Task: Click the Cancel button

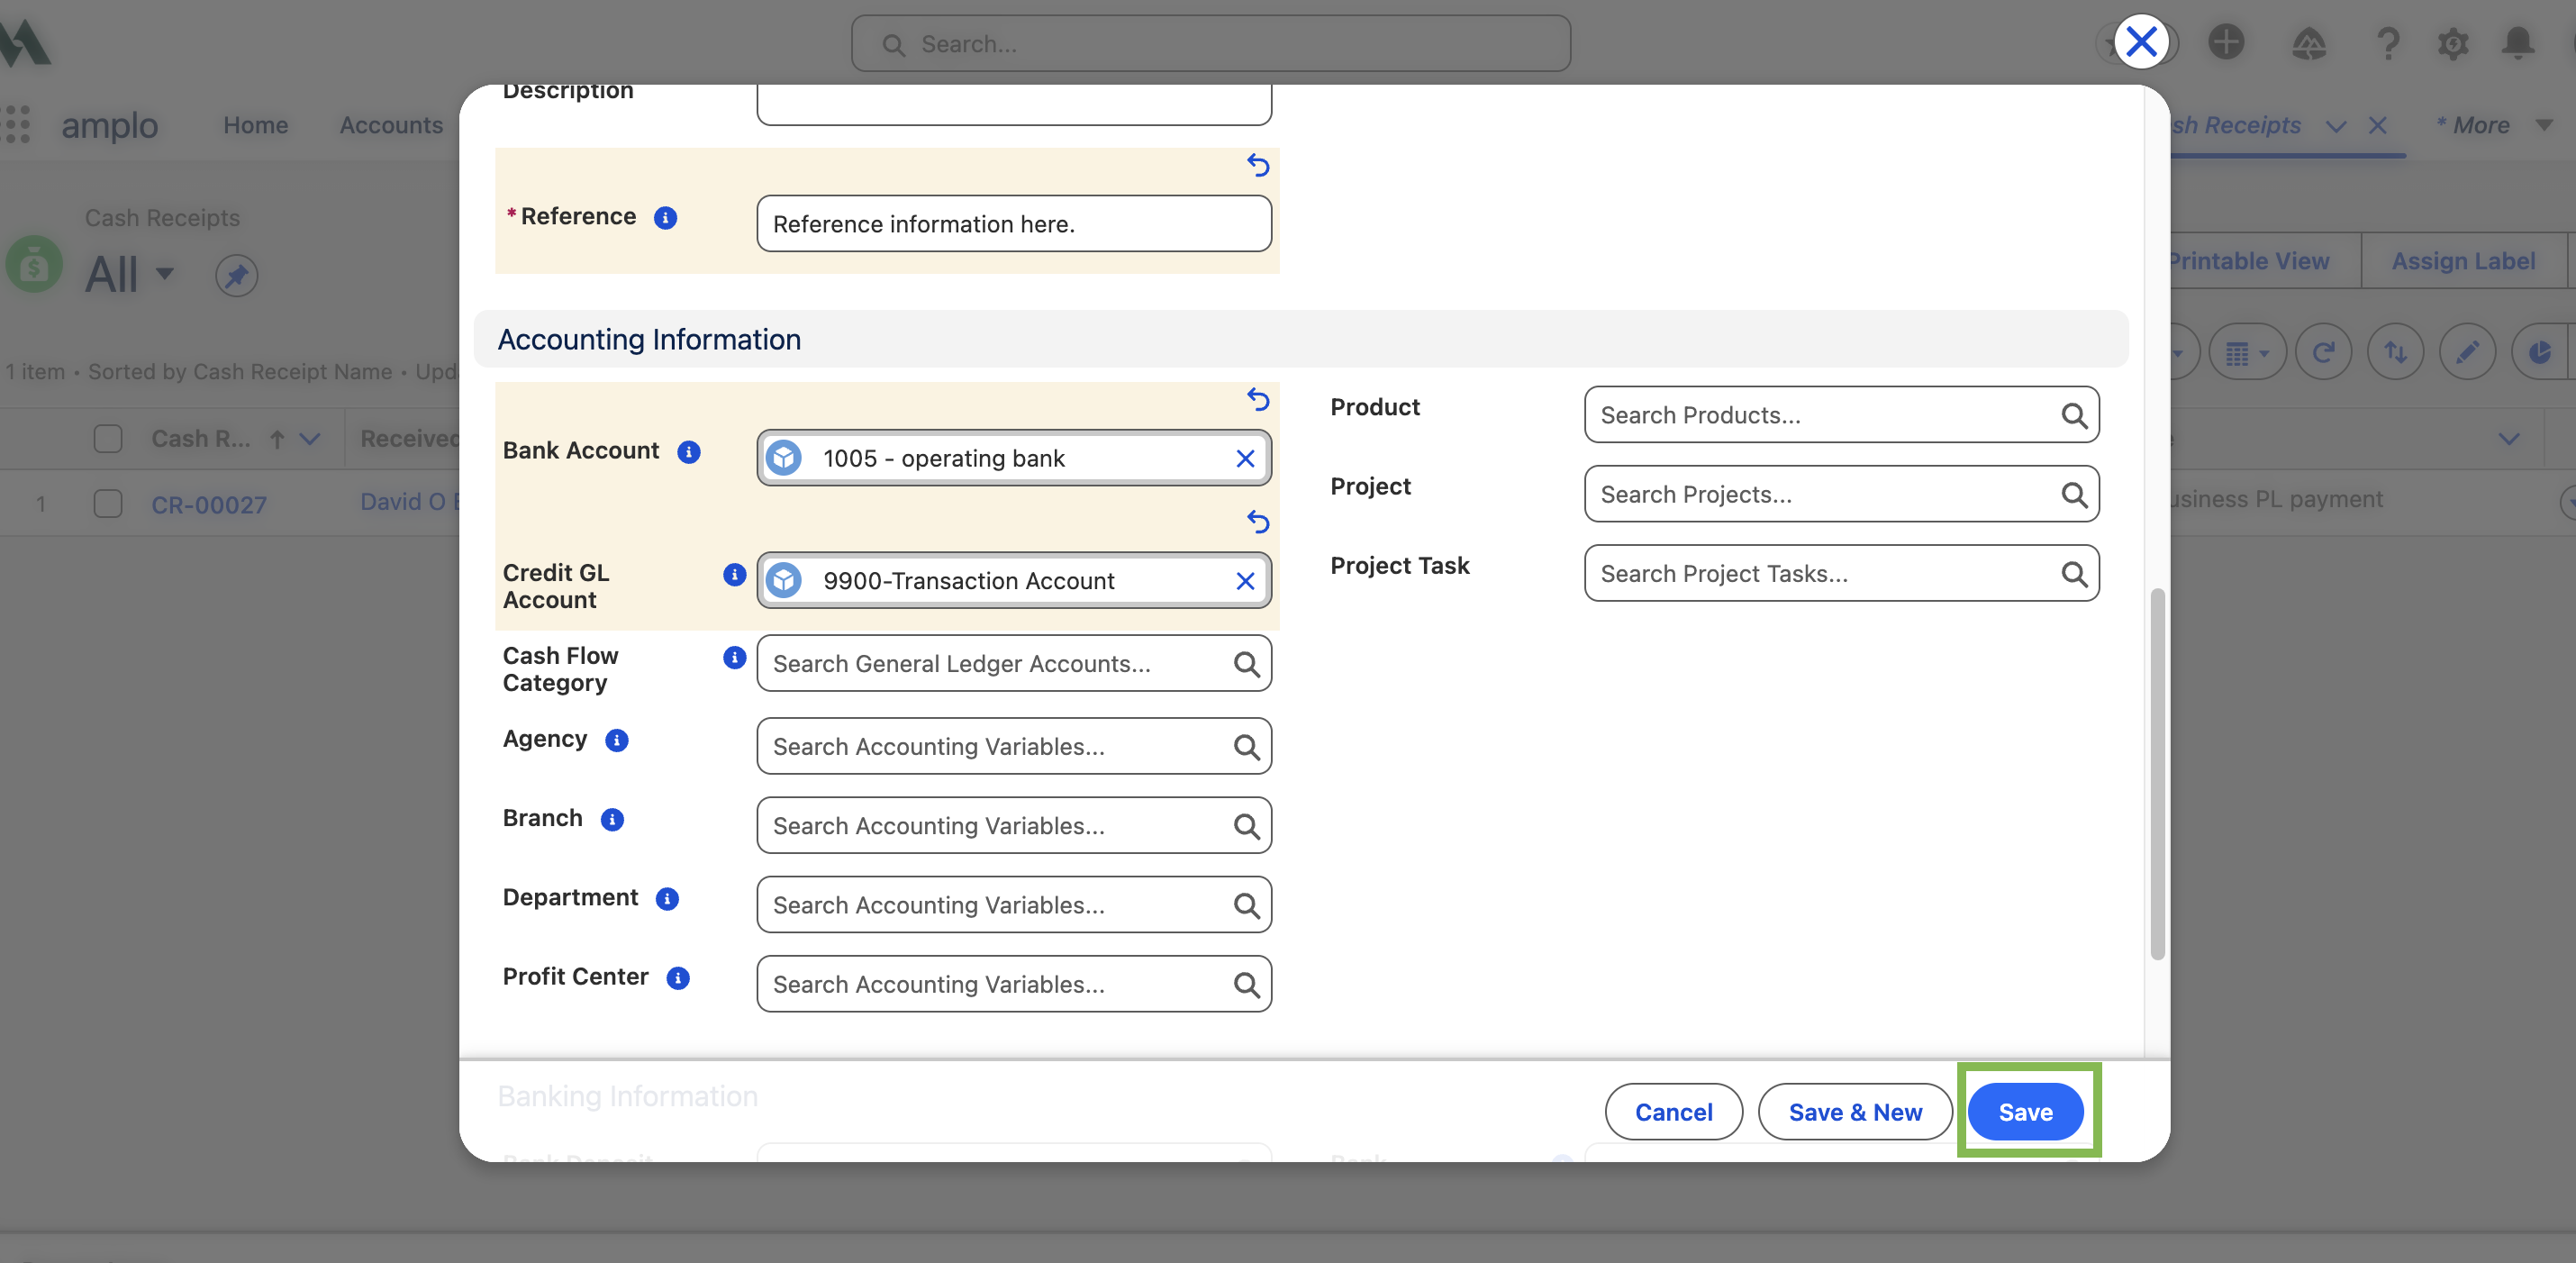Action: pos(1673,1111)
